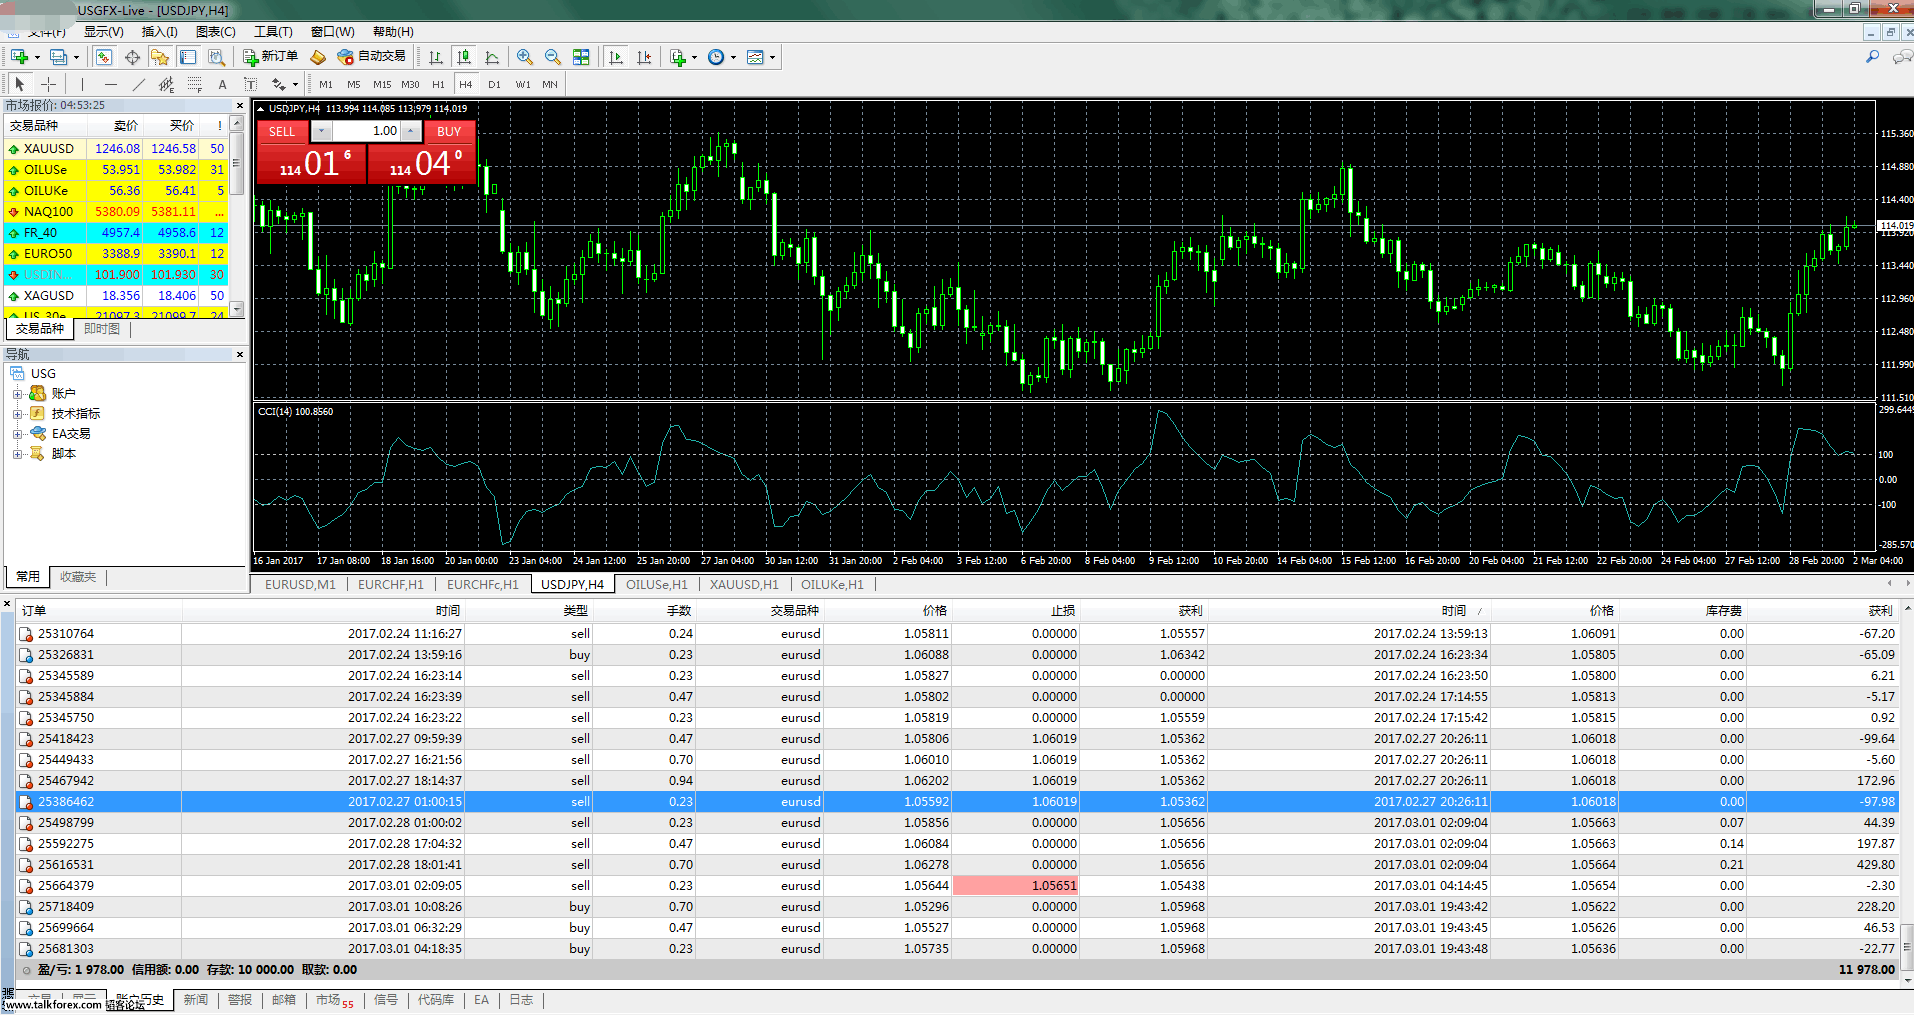
Task: Open the New Chart dropdown arrow
Action: tap(37, 57)
